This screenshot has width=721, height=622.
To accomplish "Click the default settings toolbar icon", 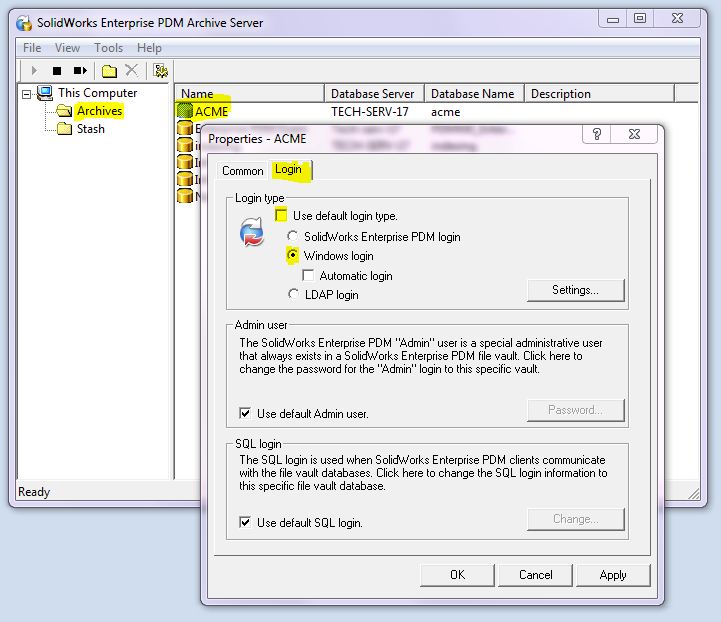I will tap(159, 71).
